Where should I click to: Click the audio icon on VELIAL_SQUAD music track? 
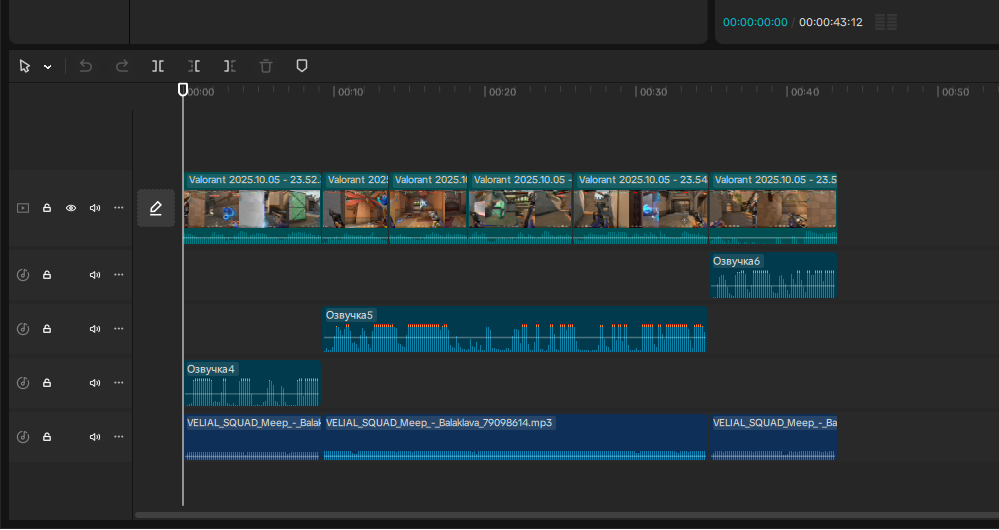(23, 437)
